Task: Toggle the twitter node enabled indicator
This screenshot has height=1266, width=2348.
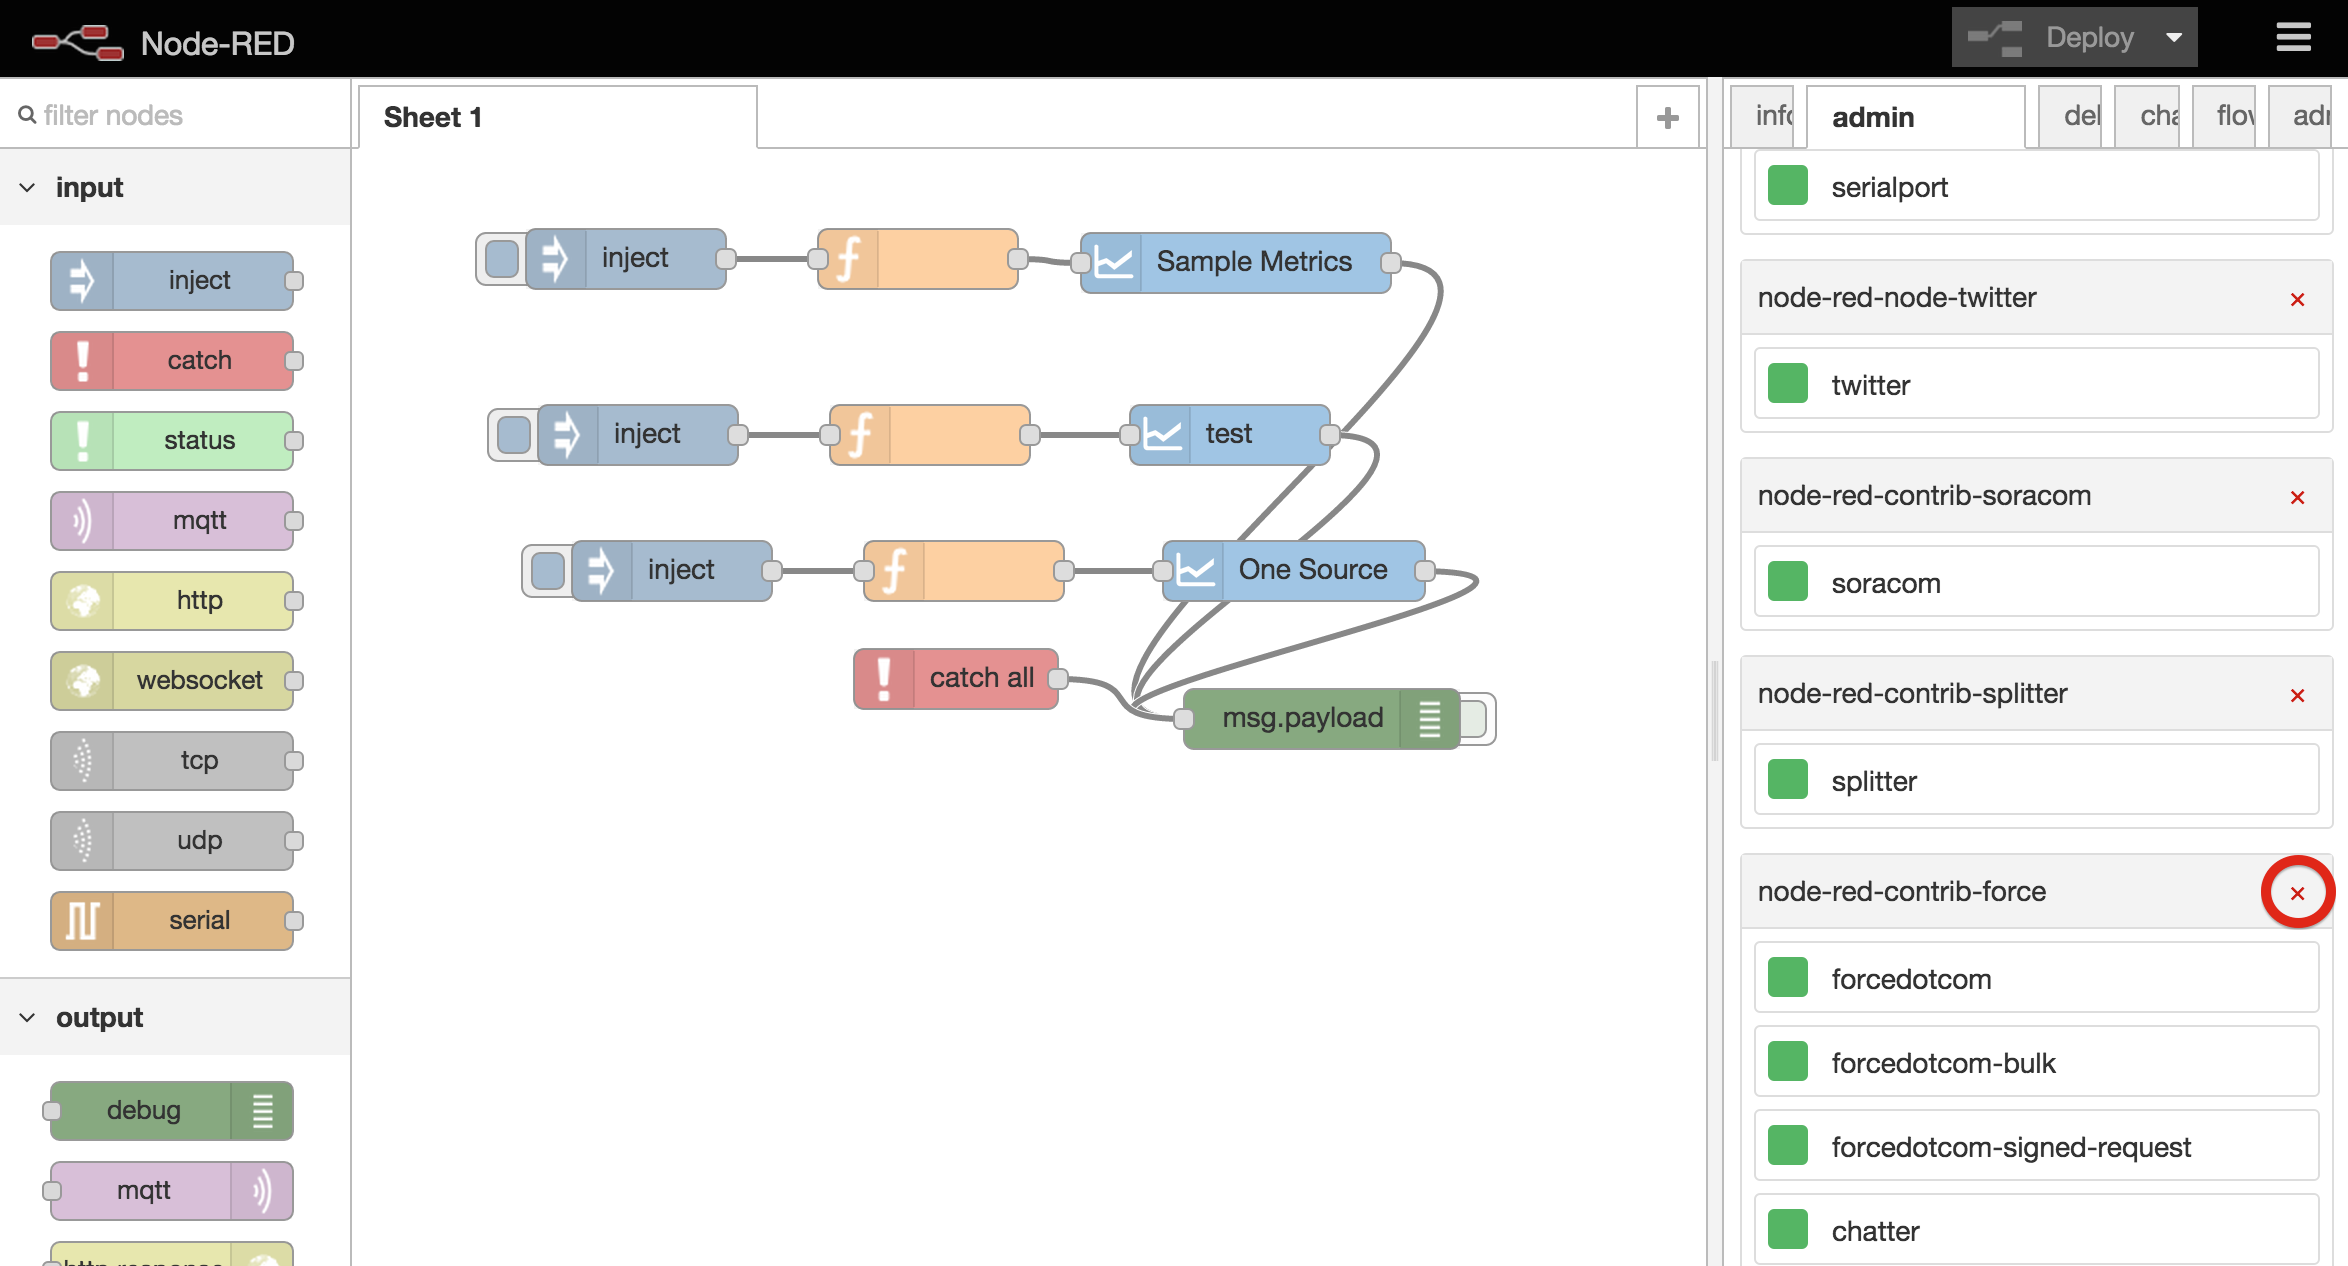Action: coord(1788,384)
